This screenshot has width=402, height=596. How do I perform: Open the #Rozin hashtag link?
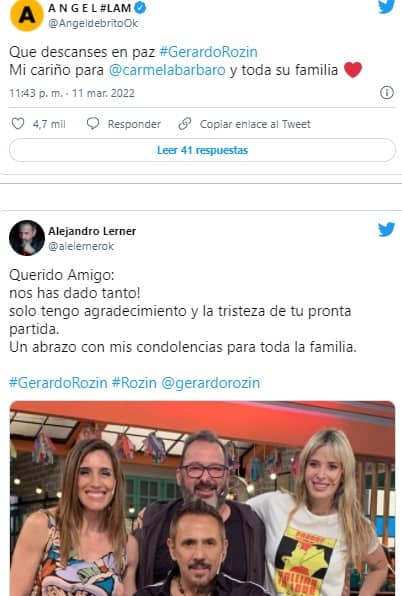click(x=134, y=383)
